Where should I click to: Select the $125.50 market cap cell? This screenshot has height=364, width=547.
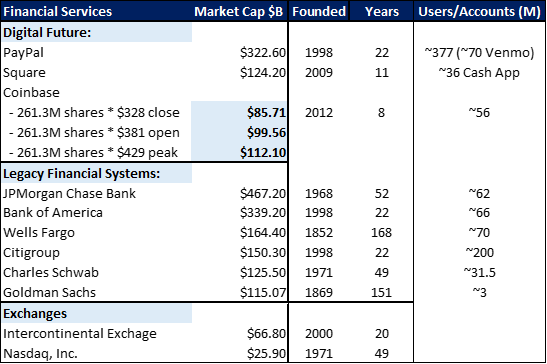coord(263,273)
